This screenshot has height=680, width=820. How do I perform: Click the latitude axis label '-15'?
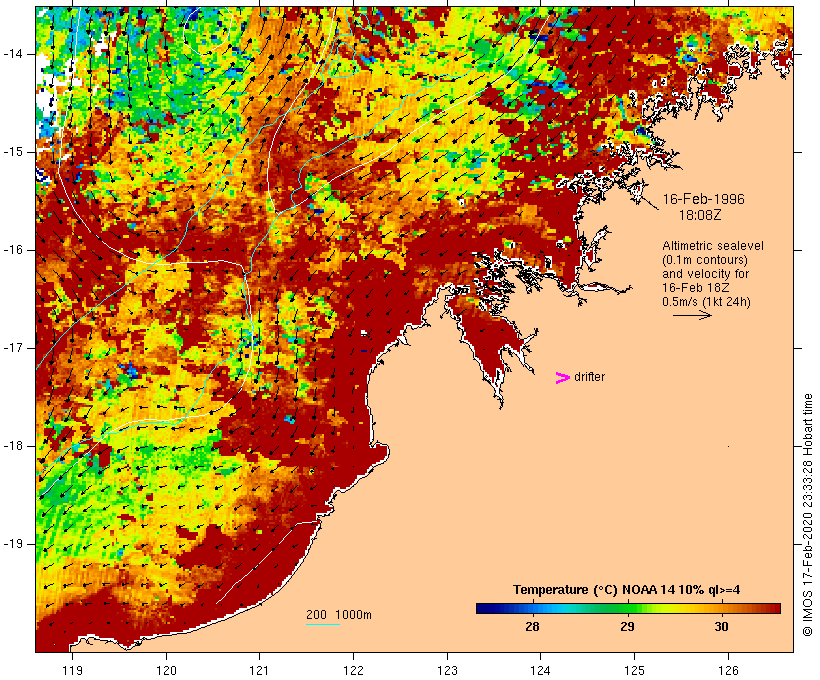point(13,152)
